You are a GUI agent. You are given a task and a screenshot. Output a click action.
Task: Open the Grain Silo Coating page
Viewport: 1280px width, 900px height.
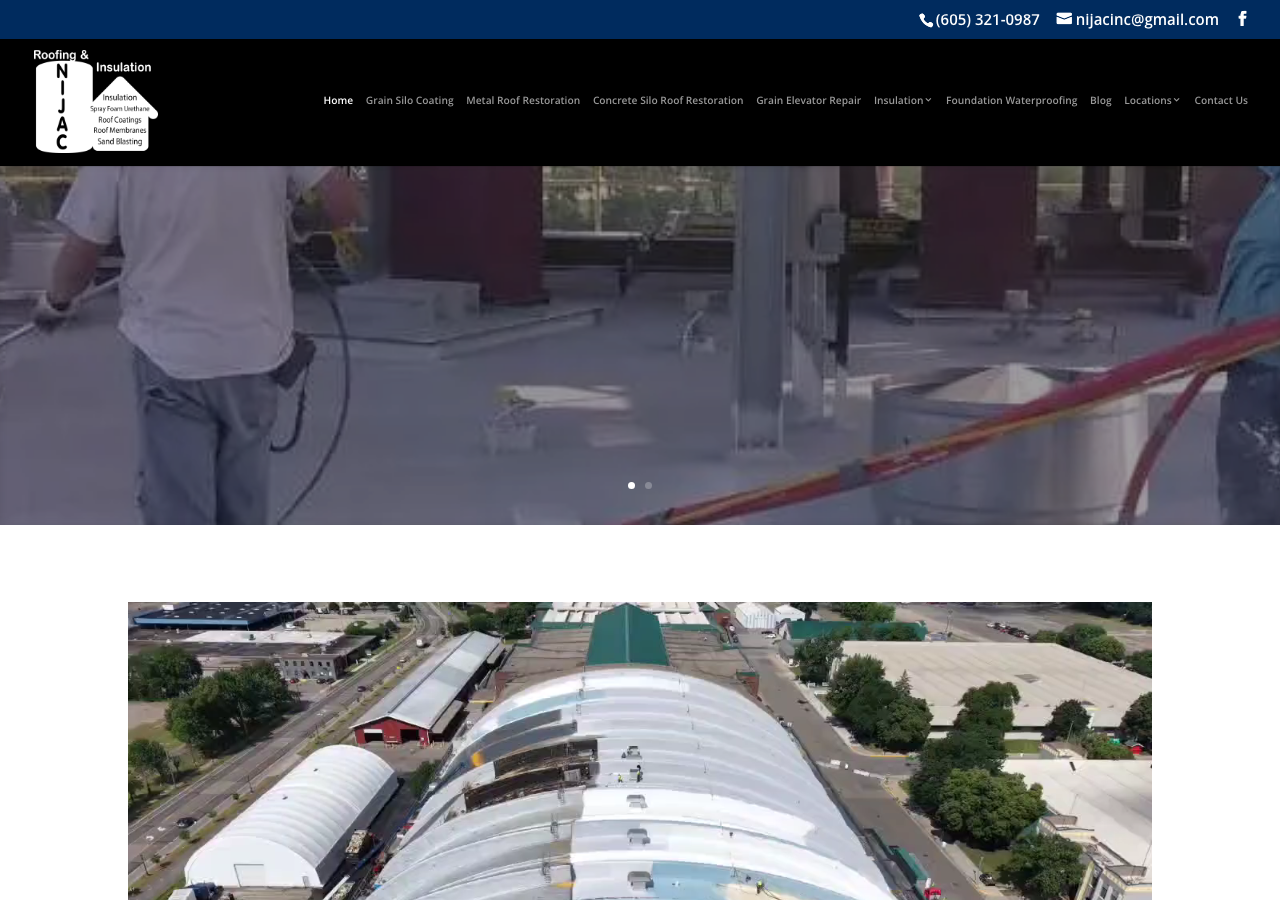coord(409,100)
